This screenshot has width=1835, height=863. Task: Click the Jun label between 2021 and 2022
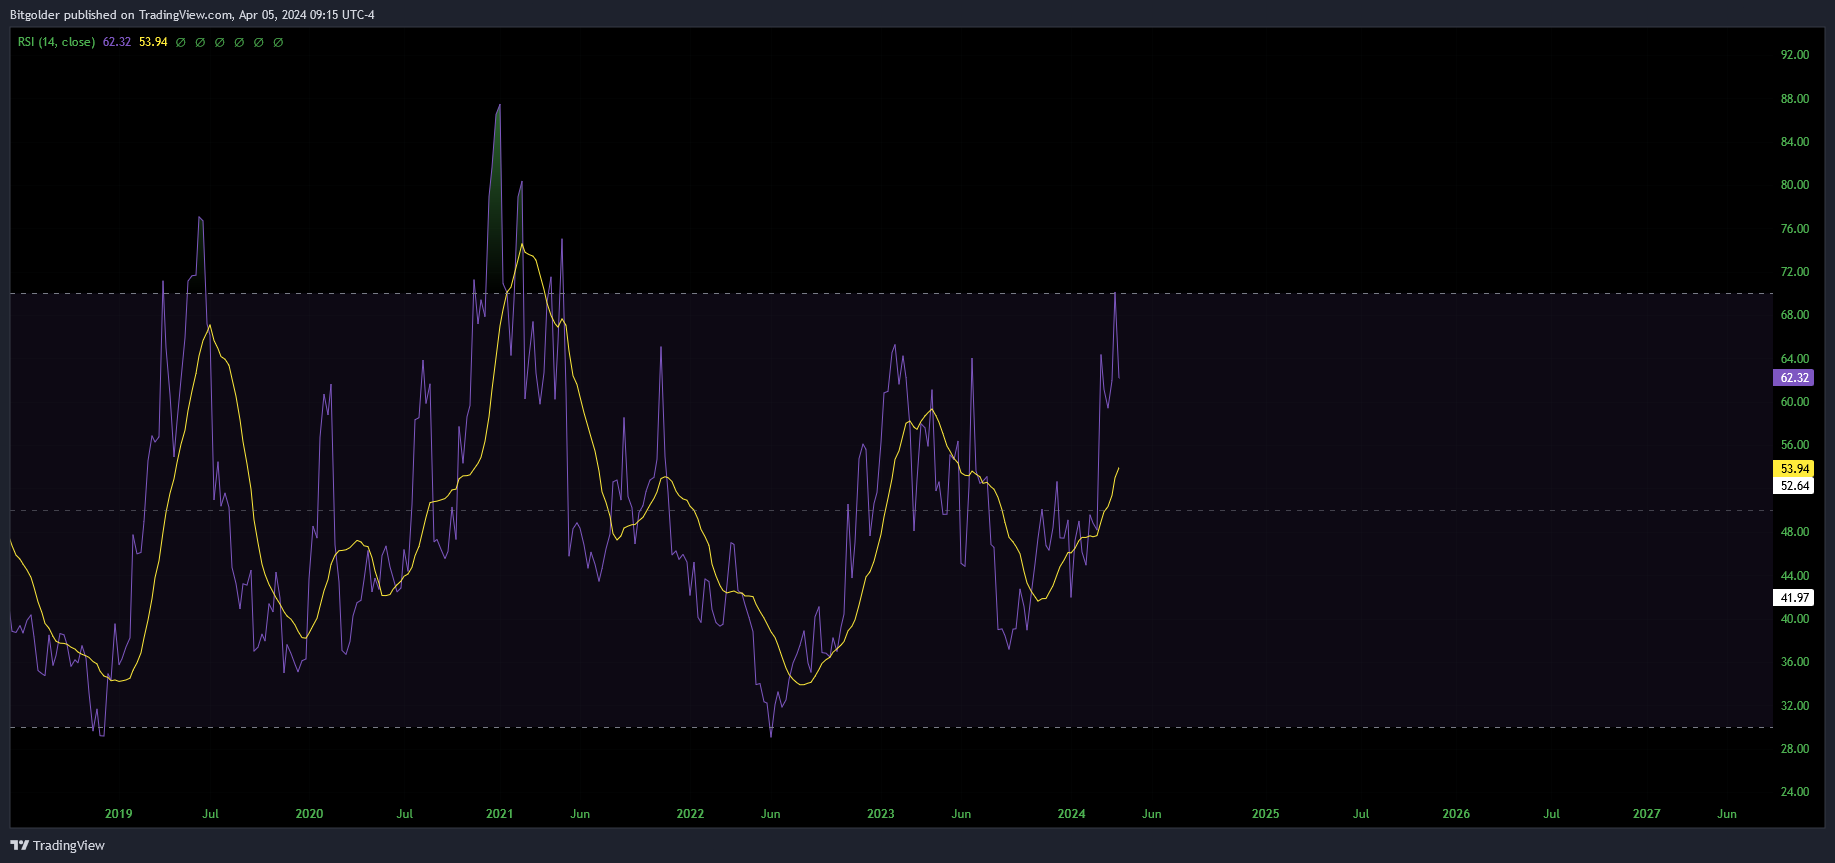[580, 814]
